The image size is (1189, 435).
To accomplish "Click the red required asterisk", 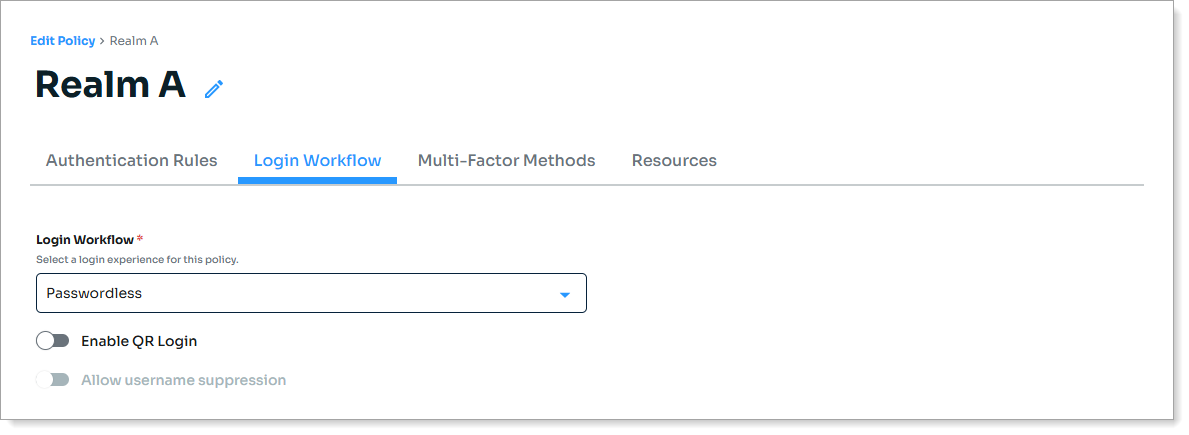I will (x=140, y=240).
